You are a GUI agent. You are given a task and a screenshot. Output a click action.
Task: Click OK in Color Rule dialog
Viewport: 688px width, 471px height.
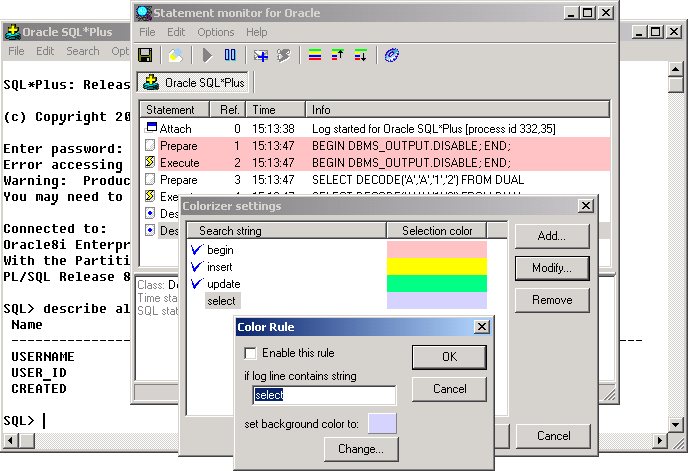click(449, 357)
